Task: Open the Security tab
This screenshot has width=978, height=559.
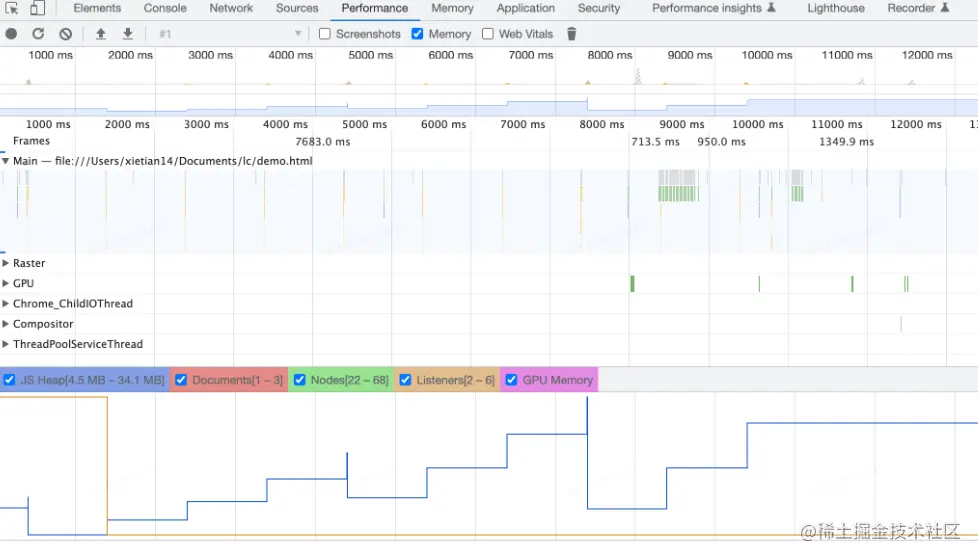Action: click(599, 8)
